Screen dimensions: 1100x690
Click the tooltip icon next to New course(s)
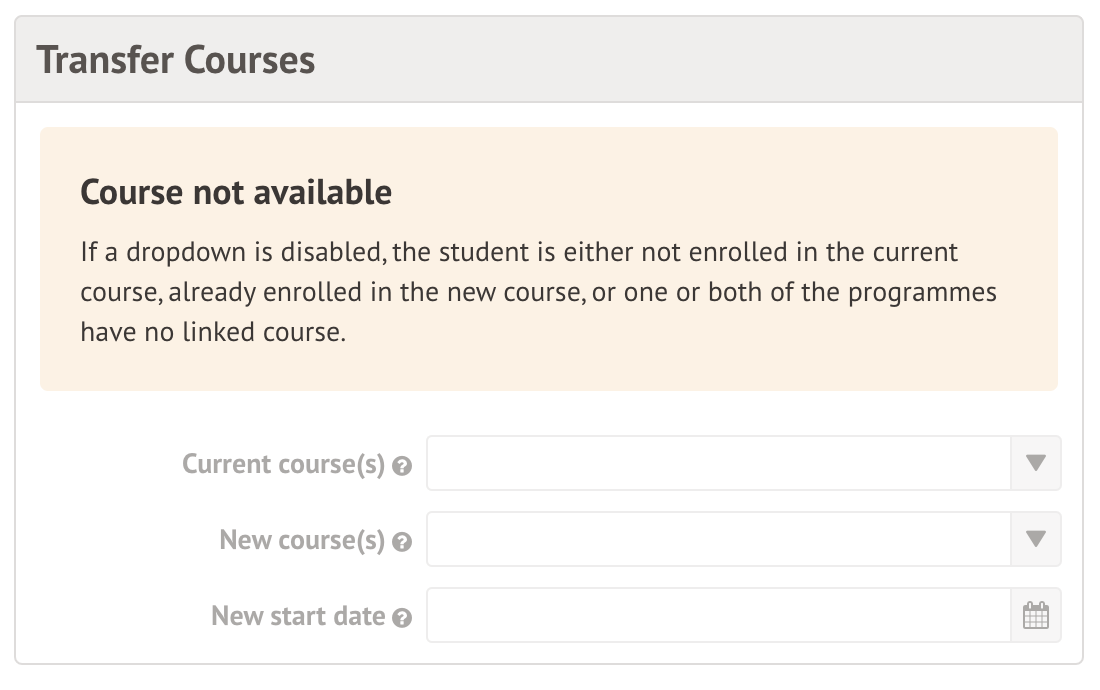[403, 540]
